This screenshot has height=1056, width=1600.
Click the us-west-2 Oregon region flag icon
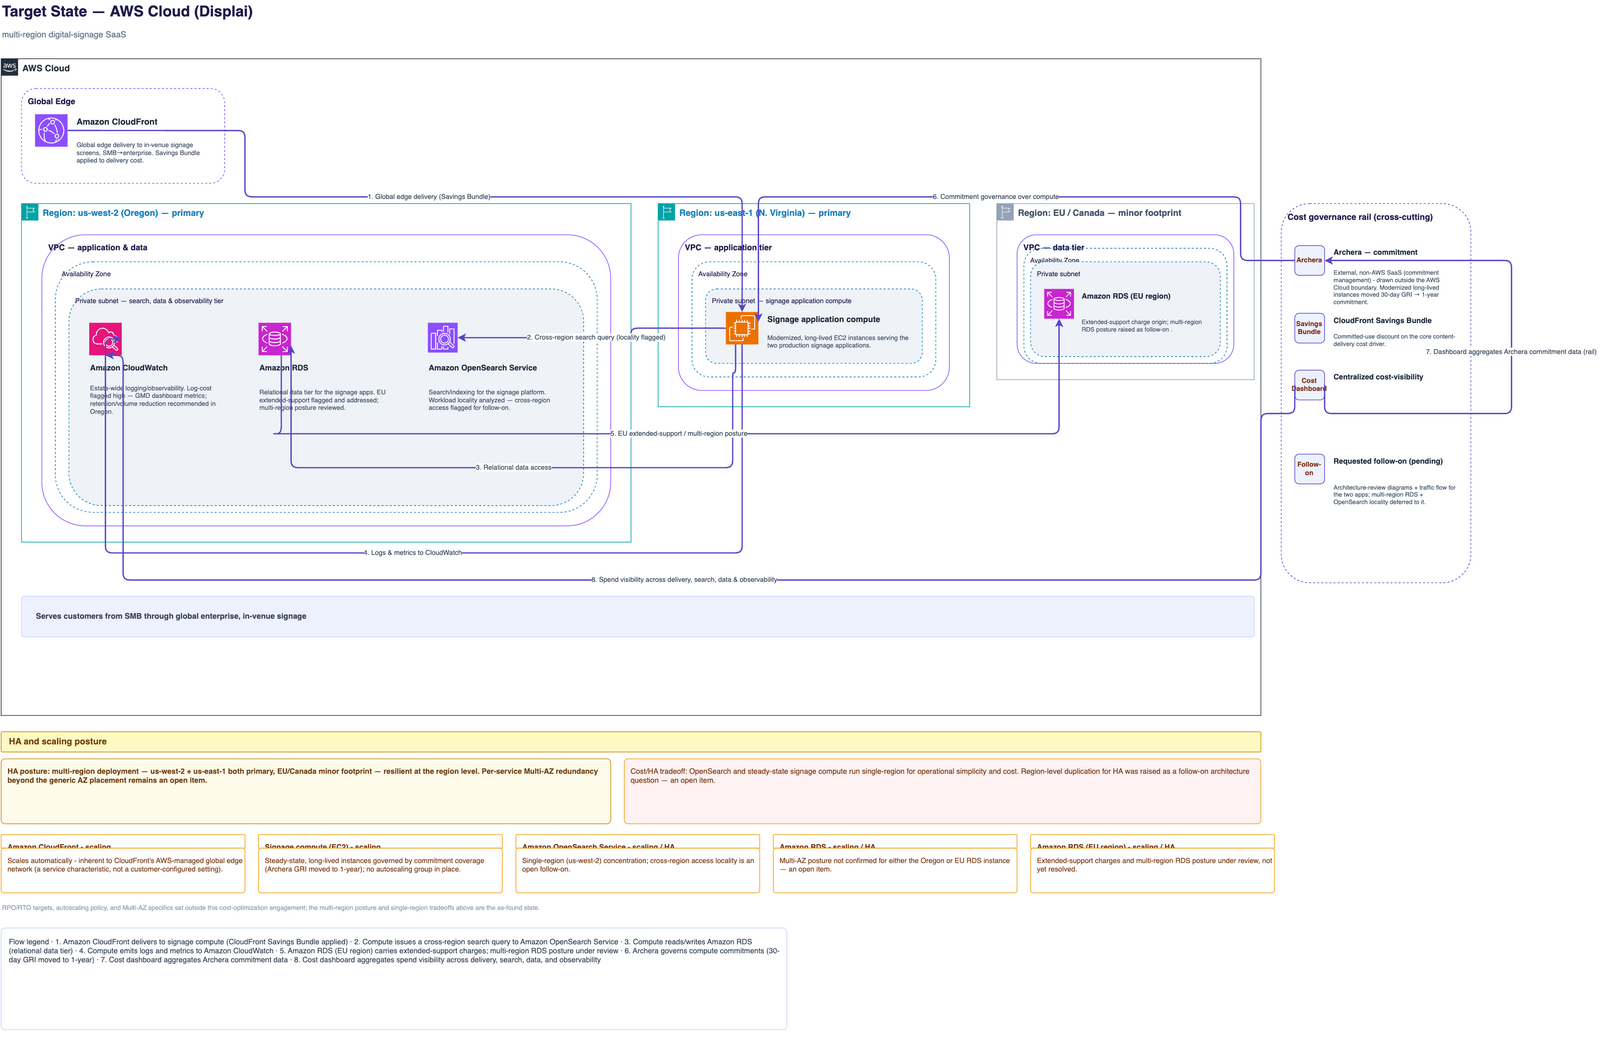[30, 212]
